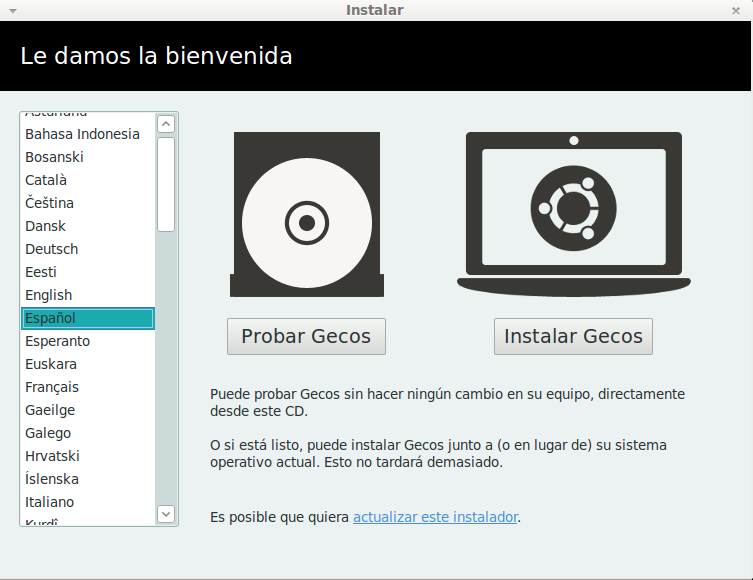This screenshot has height=580, width=753.
Task: Click the CD disc icon above Probar Gecos
Action: (x=307, y=214)
